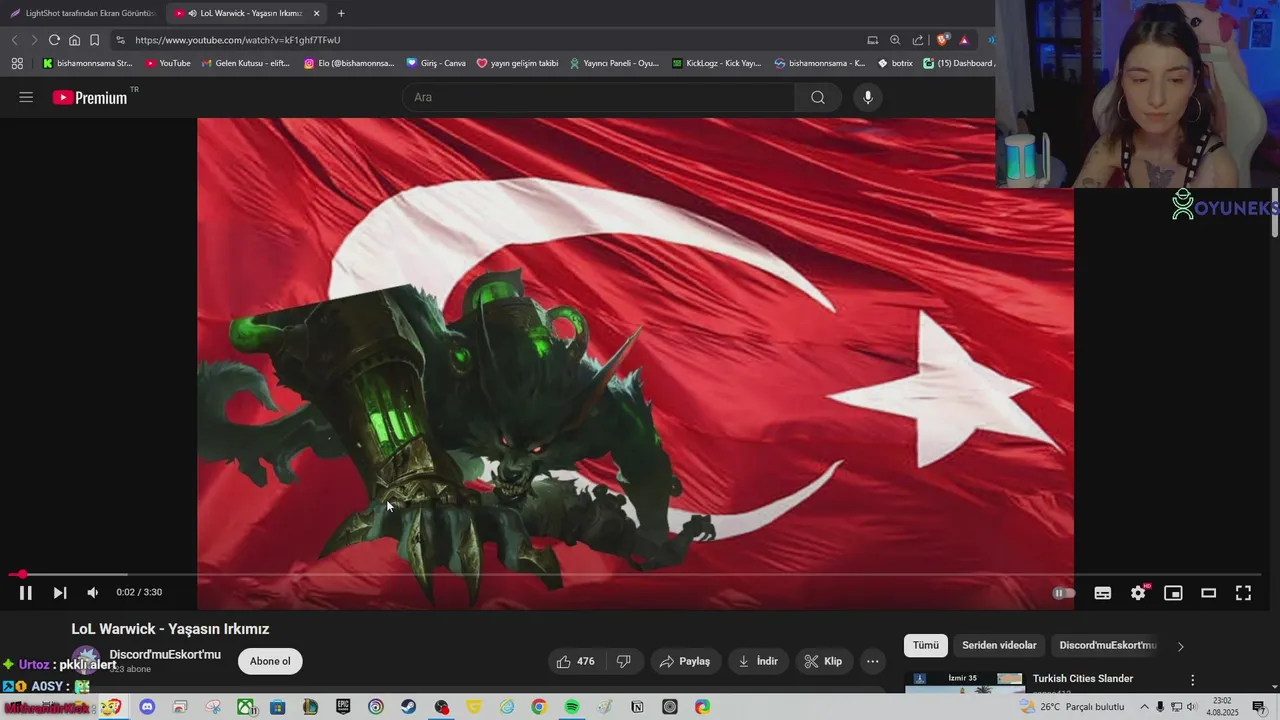Enable miniplayer mode
Screen dimensions: 1280x720
[x=1173, y=593]
